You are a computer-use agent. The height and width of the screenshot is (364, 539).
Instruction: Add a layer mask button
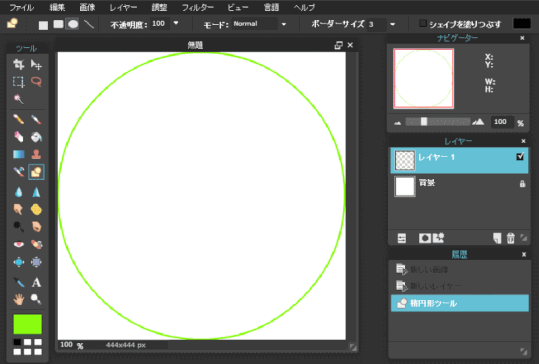click(425, 238)
